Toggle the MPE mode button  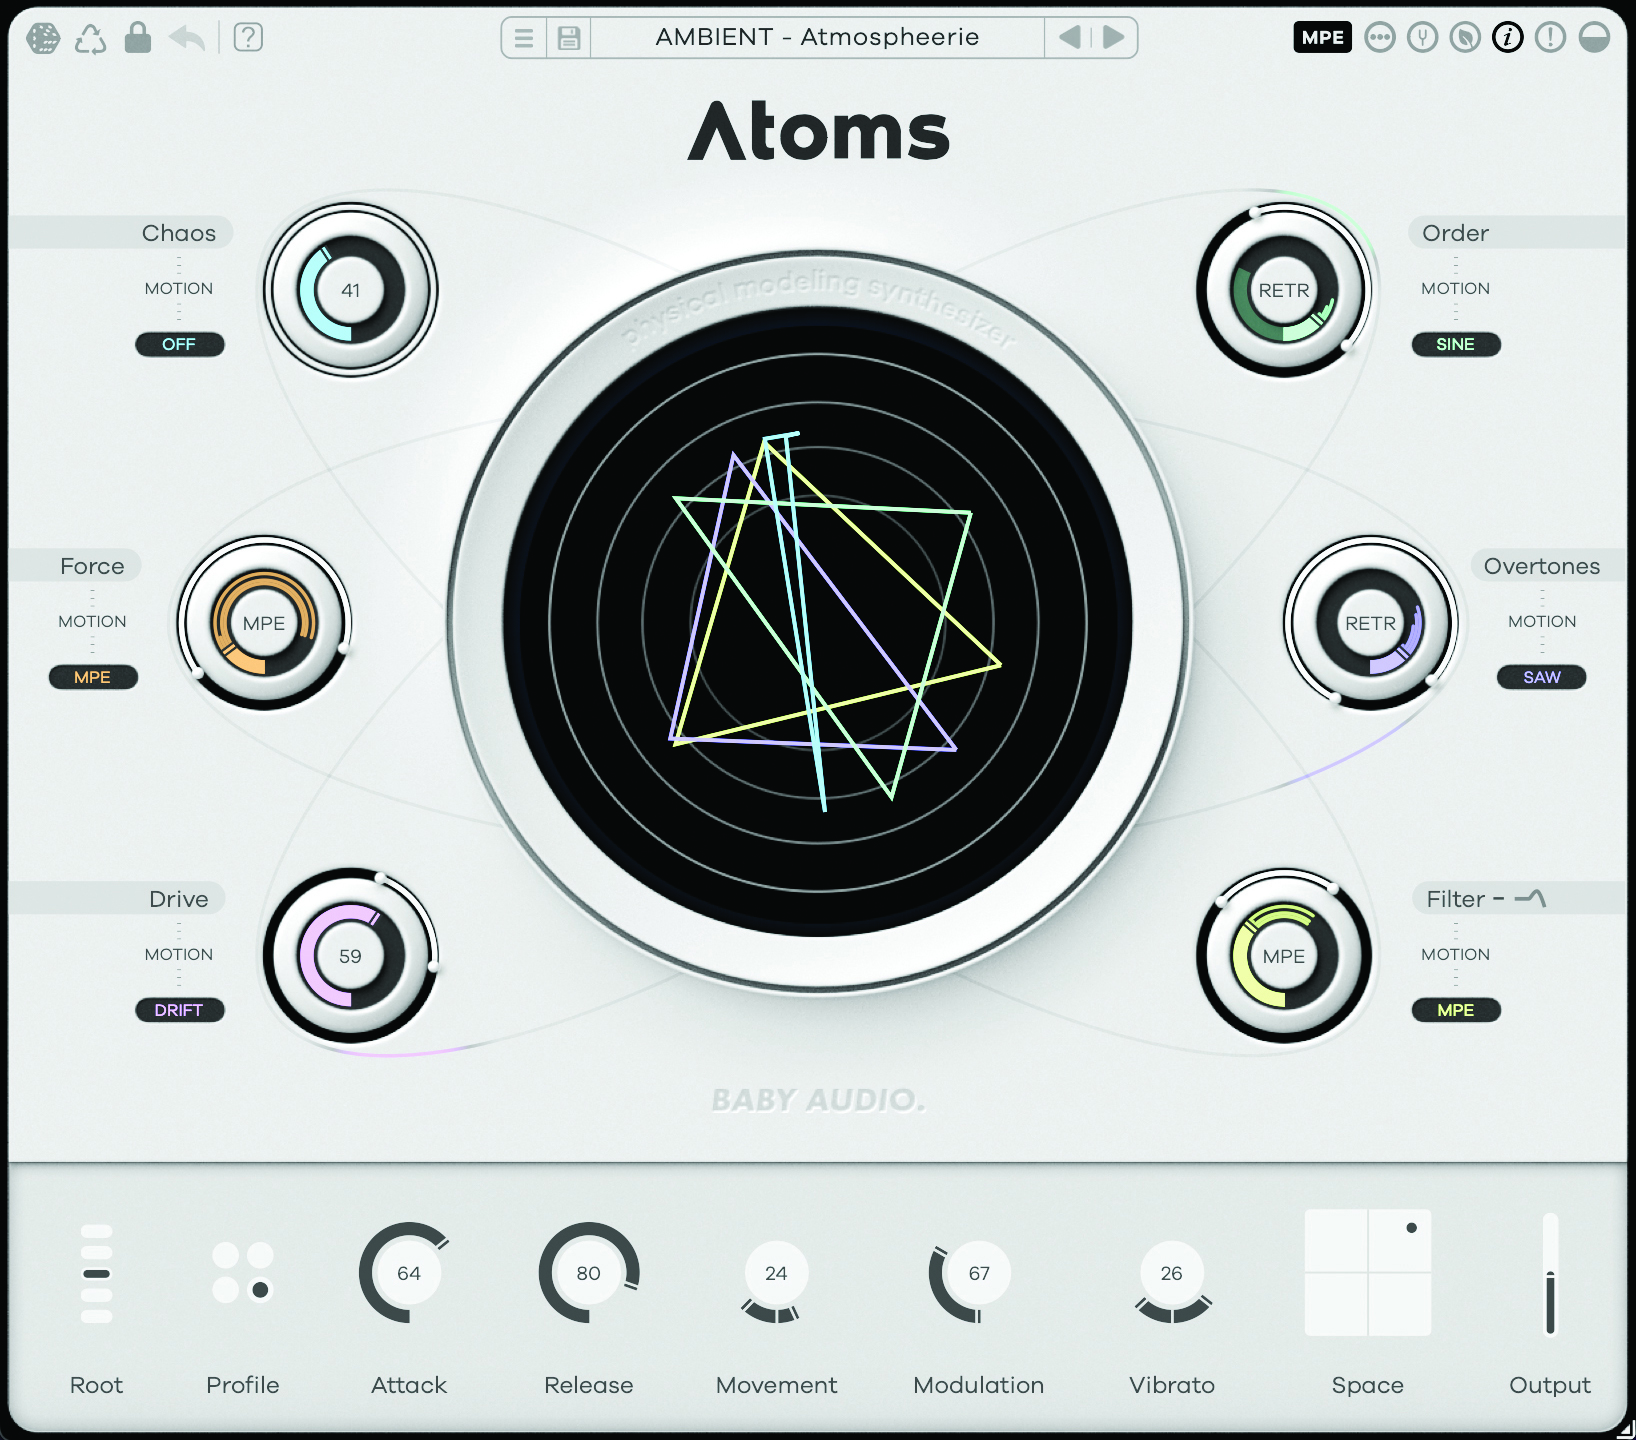(x=1322, y=37)
